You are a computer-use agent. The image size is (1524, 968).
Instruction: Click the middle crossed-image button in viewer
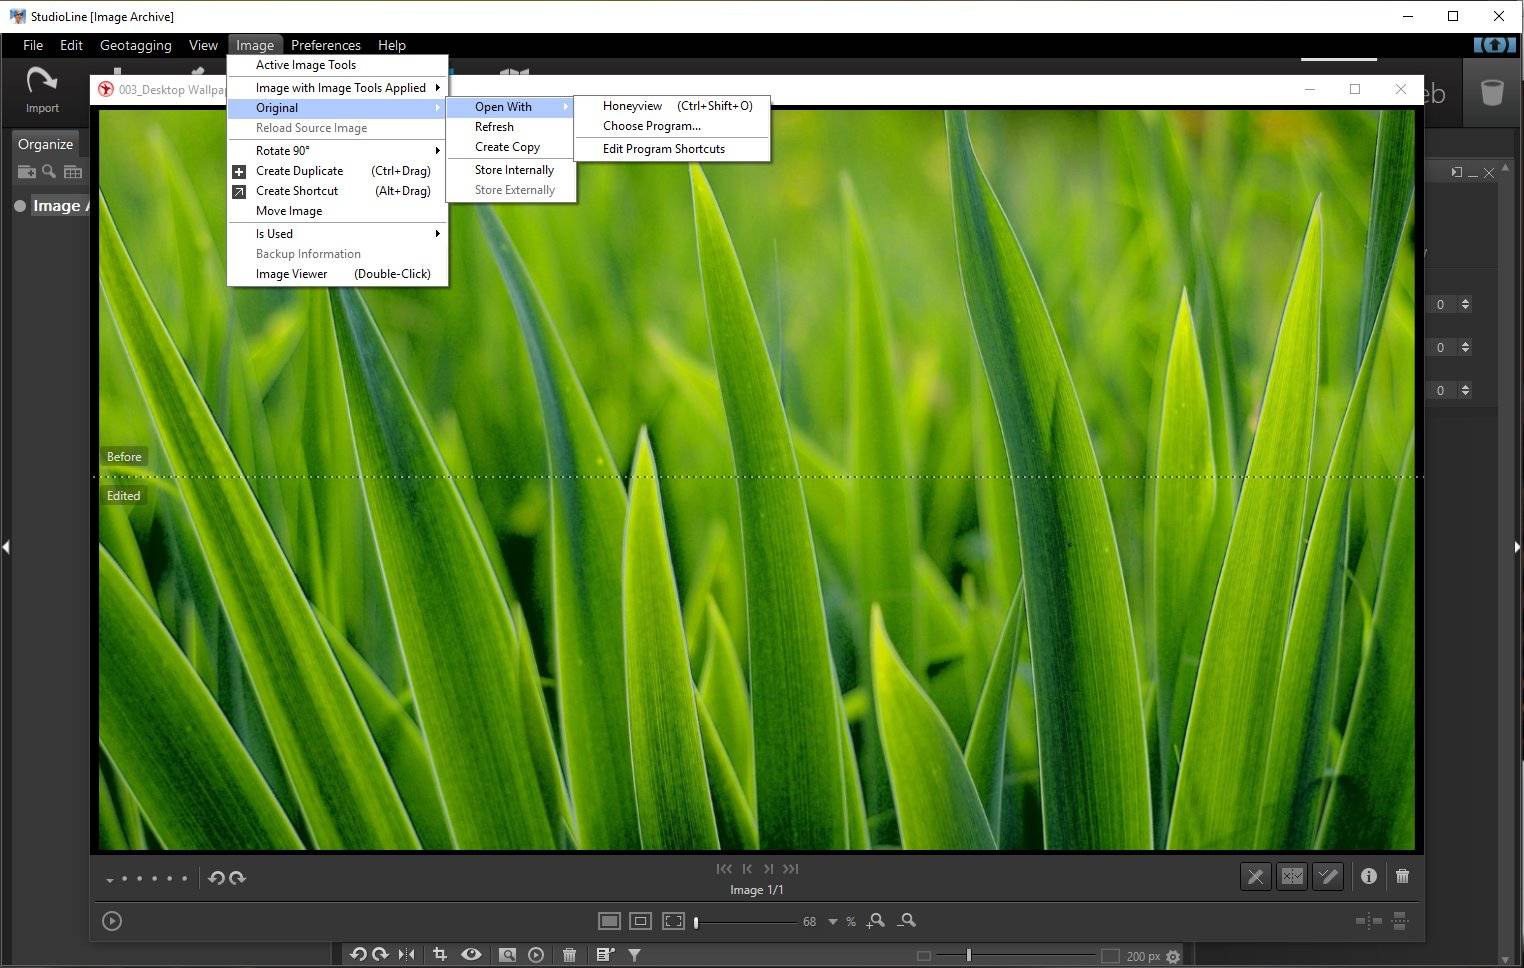point(1292,877)
